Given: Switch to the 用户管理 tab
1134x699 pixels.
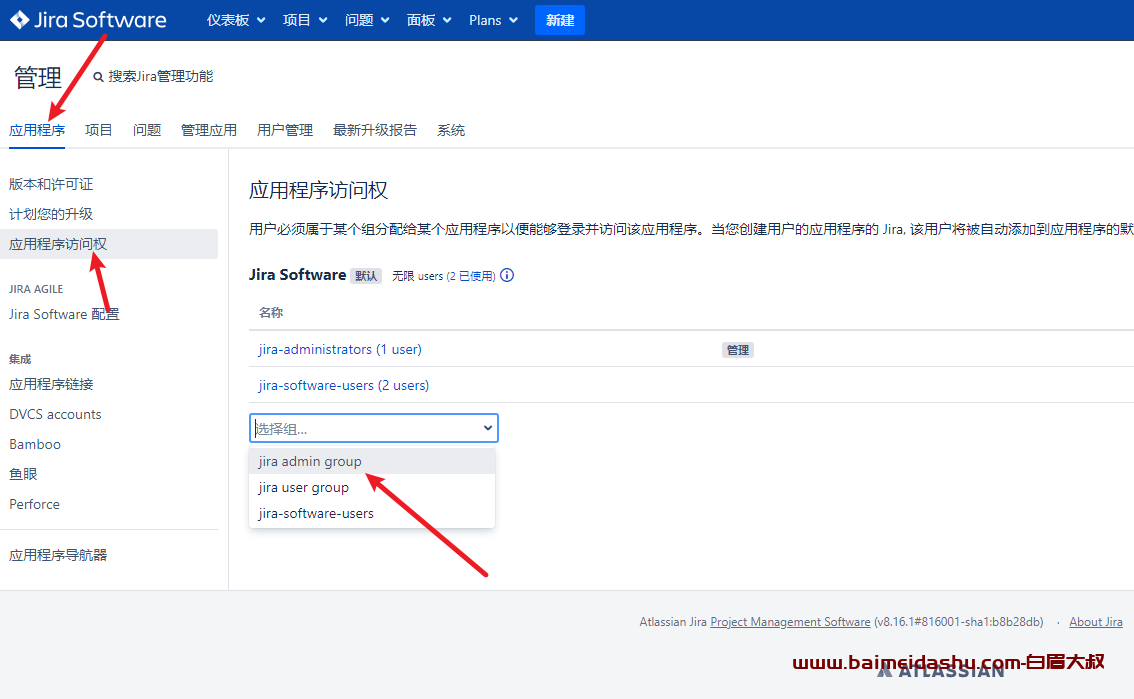Looking at the screenshot, I should tap(285, 130).
